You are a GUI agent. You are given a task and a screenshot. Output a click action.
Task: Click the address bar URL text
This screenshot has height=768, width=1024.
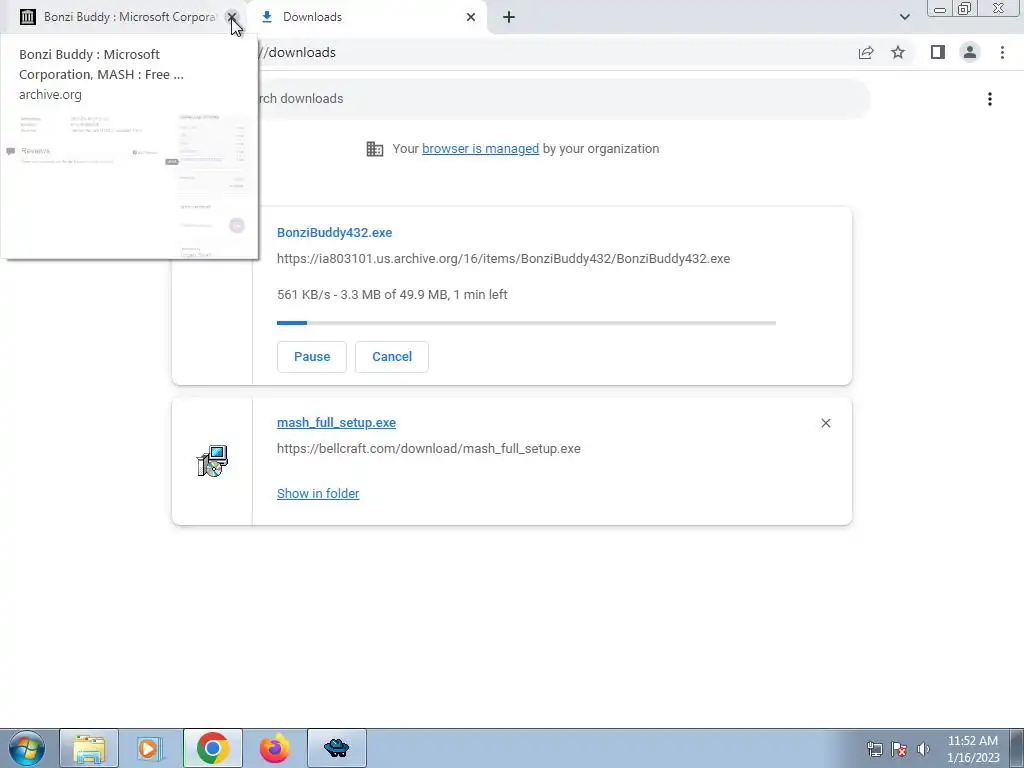[297, 52]
